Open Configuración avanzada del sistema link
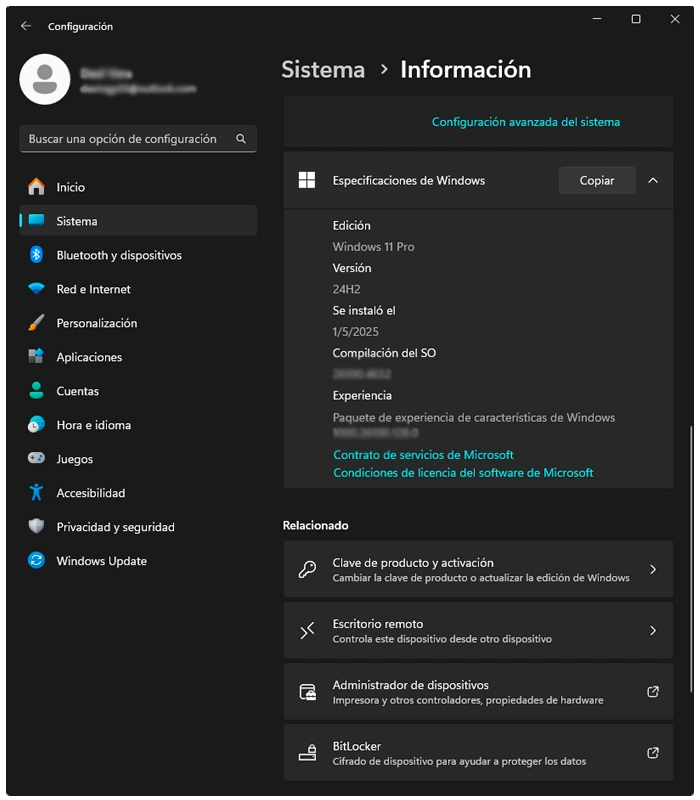Screen dimensions: 700x800 click(526, 122)
